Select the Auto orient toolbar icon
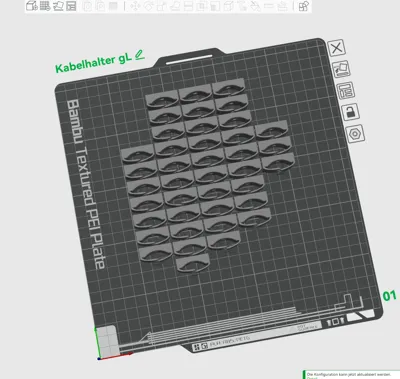 pyautogui.click(x=58, y=6)
